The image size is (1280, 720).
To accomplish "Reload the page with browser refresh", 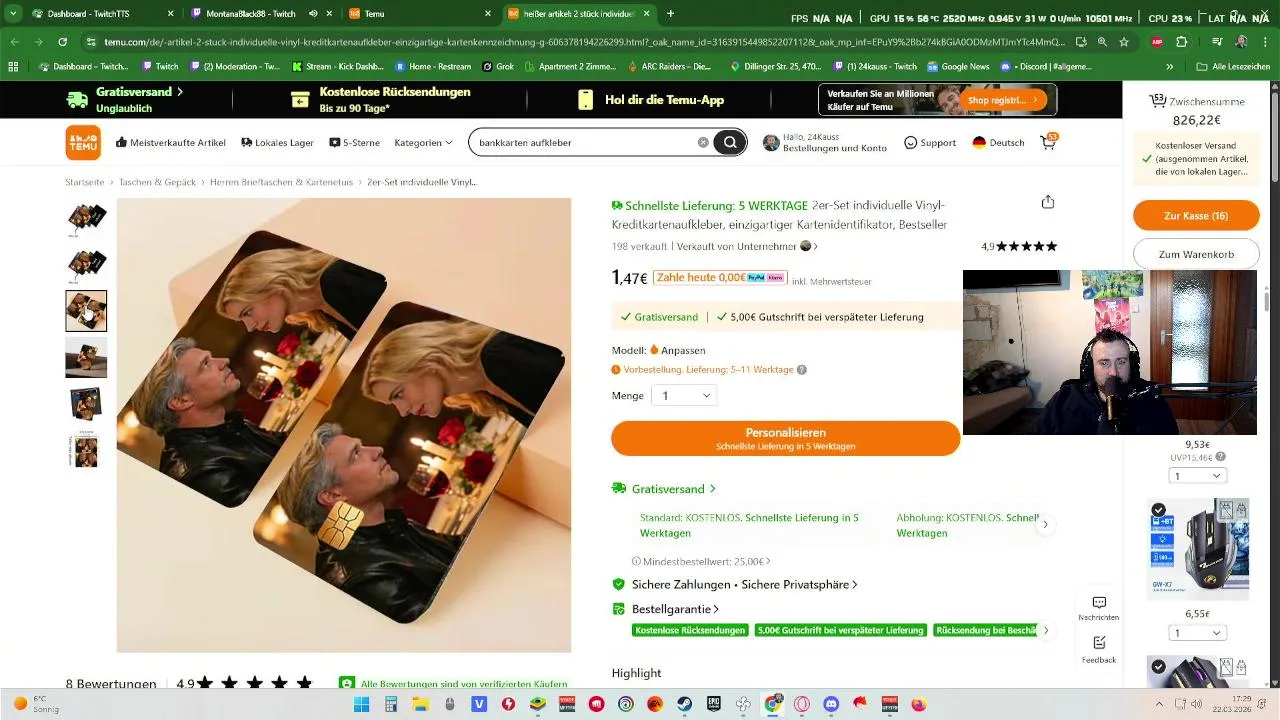I will point(62,42).
